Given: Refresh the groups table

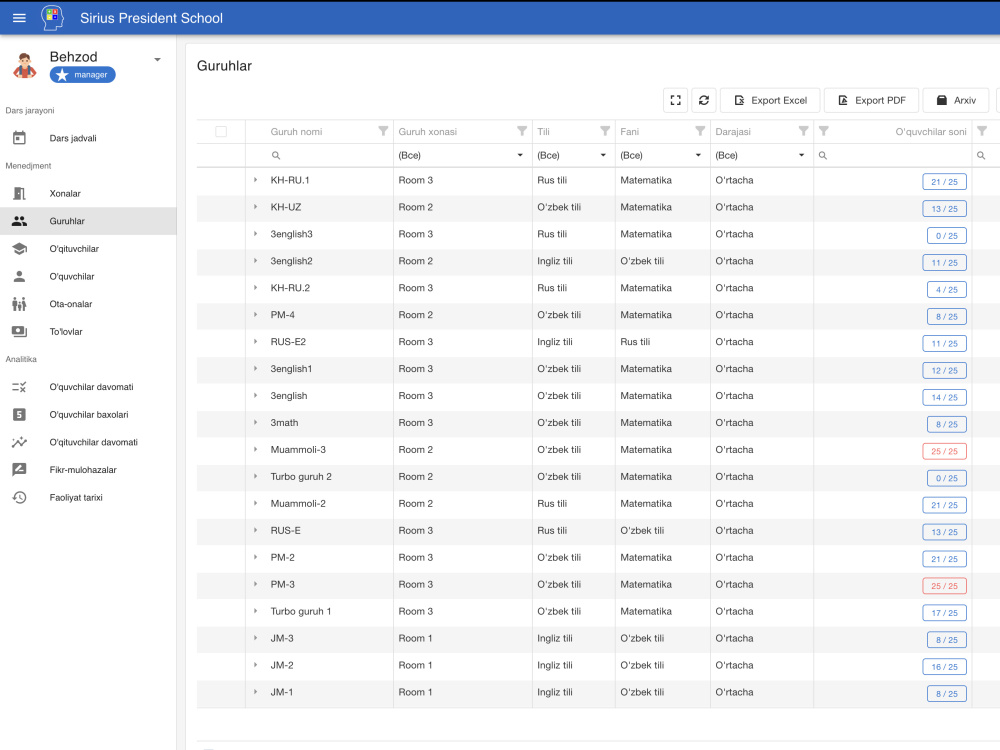Looking at the screenshot, I should (704, 100).
